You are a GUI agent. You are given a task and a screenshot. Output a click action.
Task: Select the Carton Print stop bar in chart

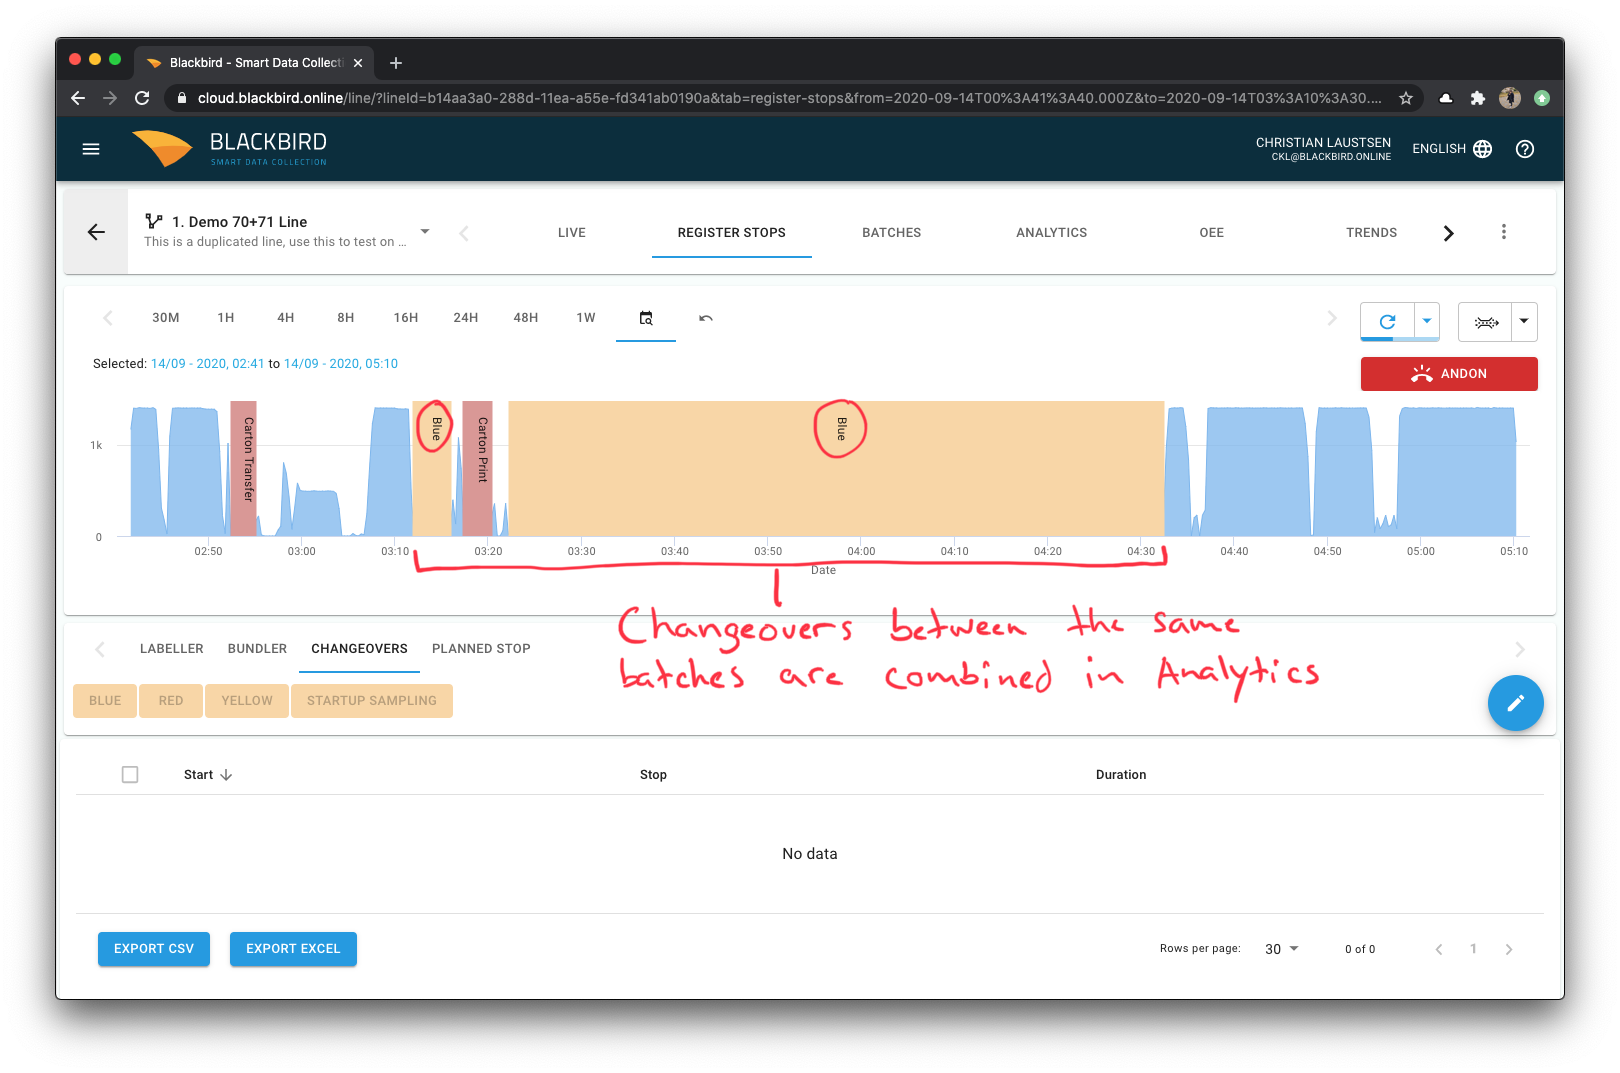[x=477, y=468]
